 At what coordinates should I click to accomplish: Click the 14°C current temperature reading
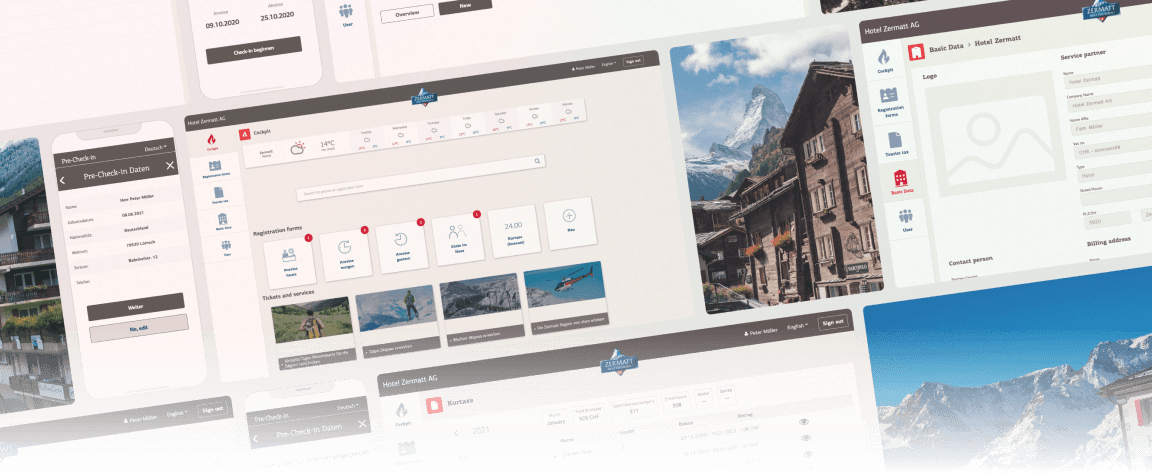click(x=327, y=144)
